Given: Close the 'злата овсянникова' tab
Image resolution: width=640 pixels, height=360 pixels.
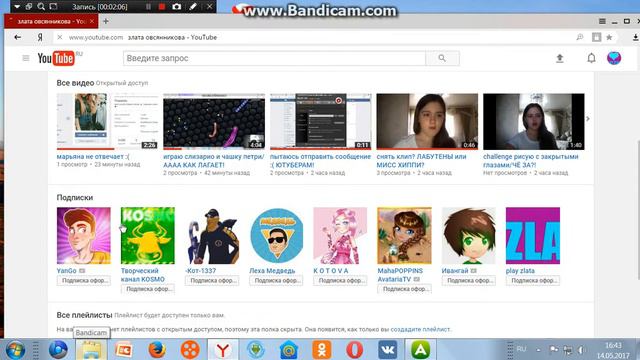Looking at the screenshot, I should tap(92, 21).
